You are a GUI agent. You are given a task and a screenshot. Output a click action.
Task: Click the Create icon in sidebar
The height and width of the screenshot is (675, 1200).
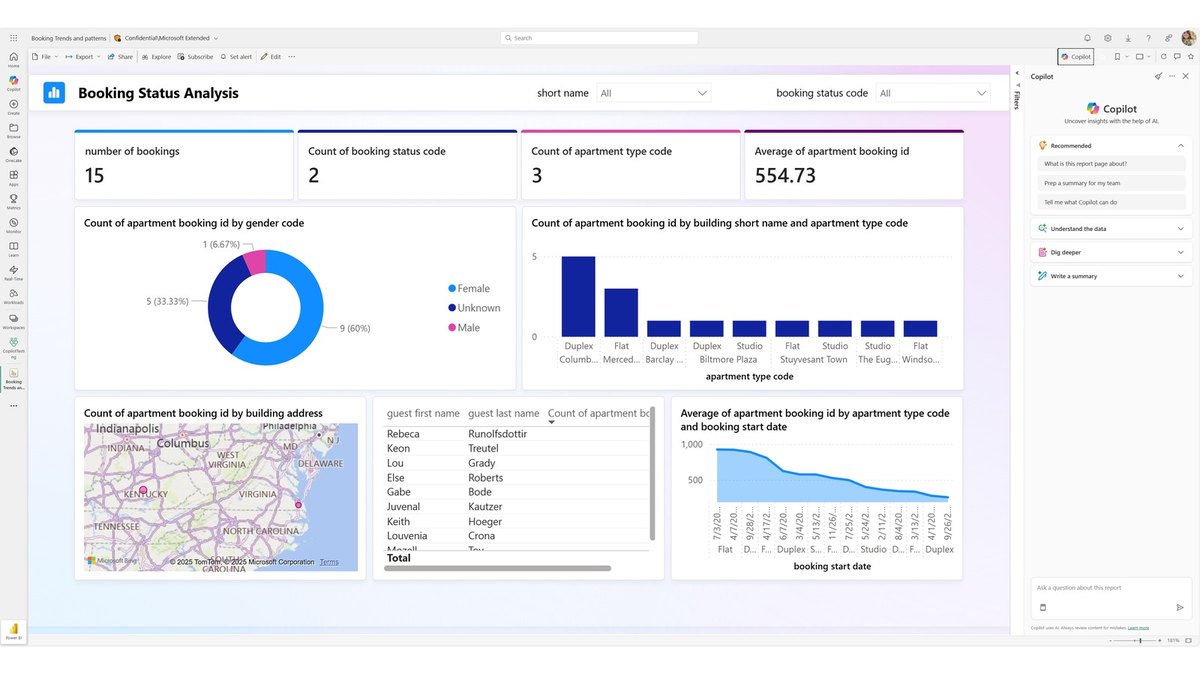click(x=13, y=107)
